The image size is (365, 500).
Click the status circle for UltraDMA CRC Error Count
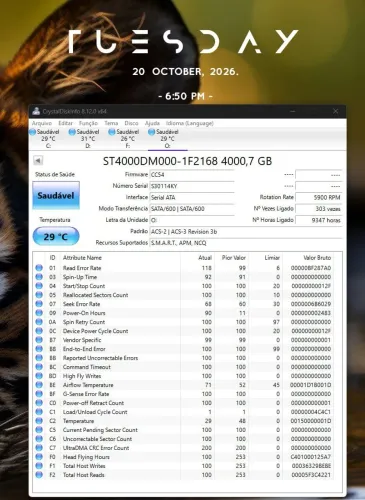click(39, 448)
